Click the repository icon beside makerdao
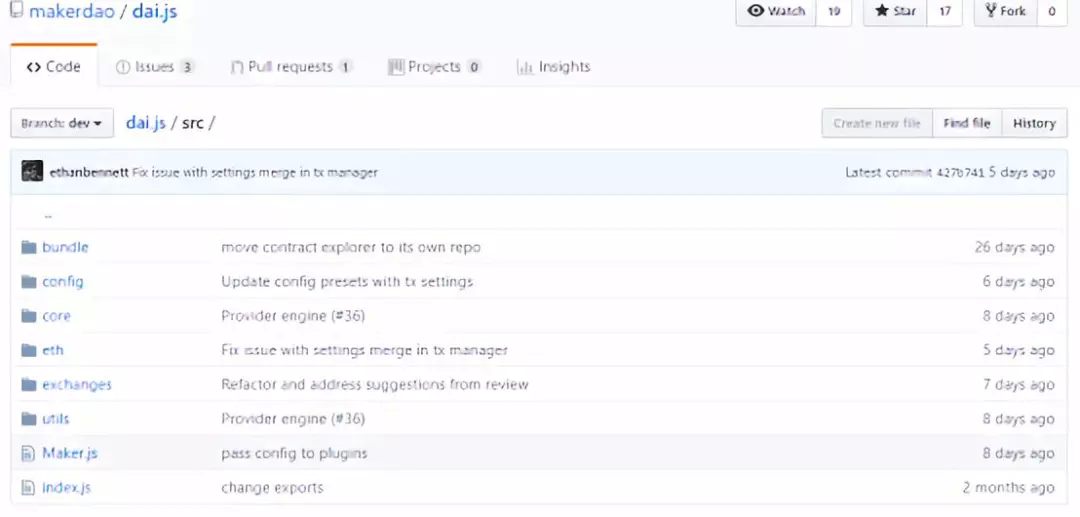 coord(17,10)
